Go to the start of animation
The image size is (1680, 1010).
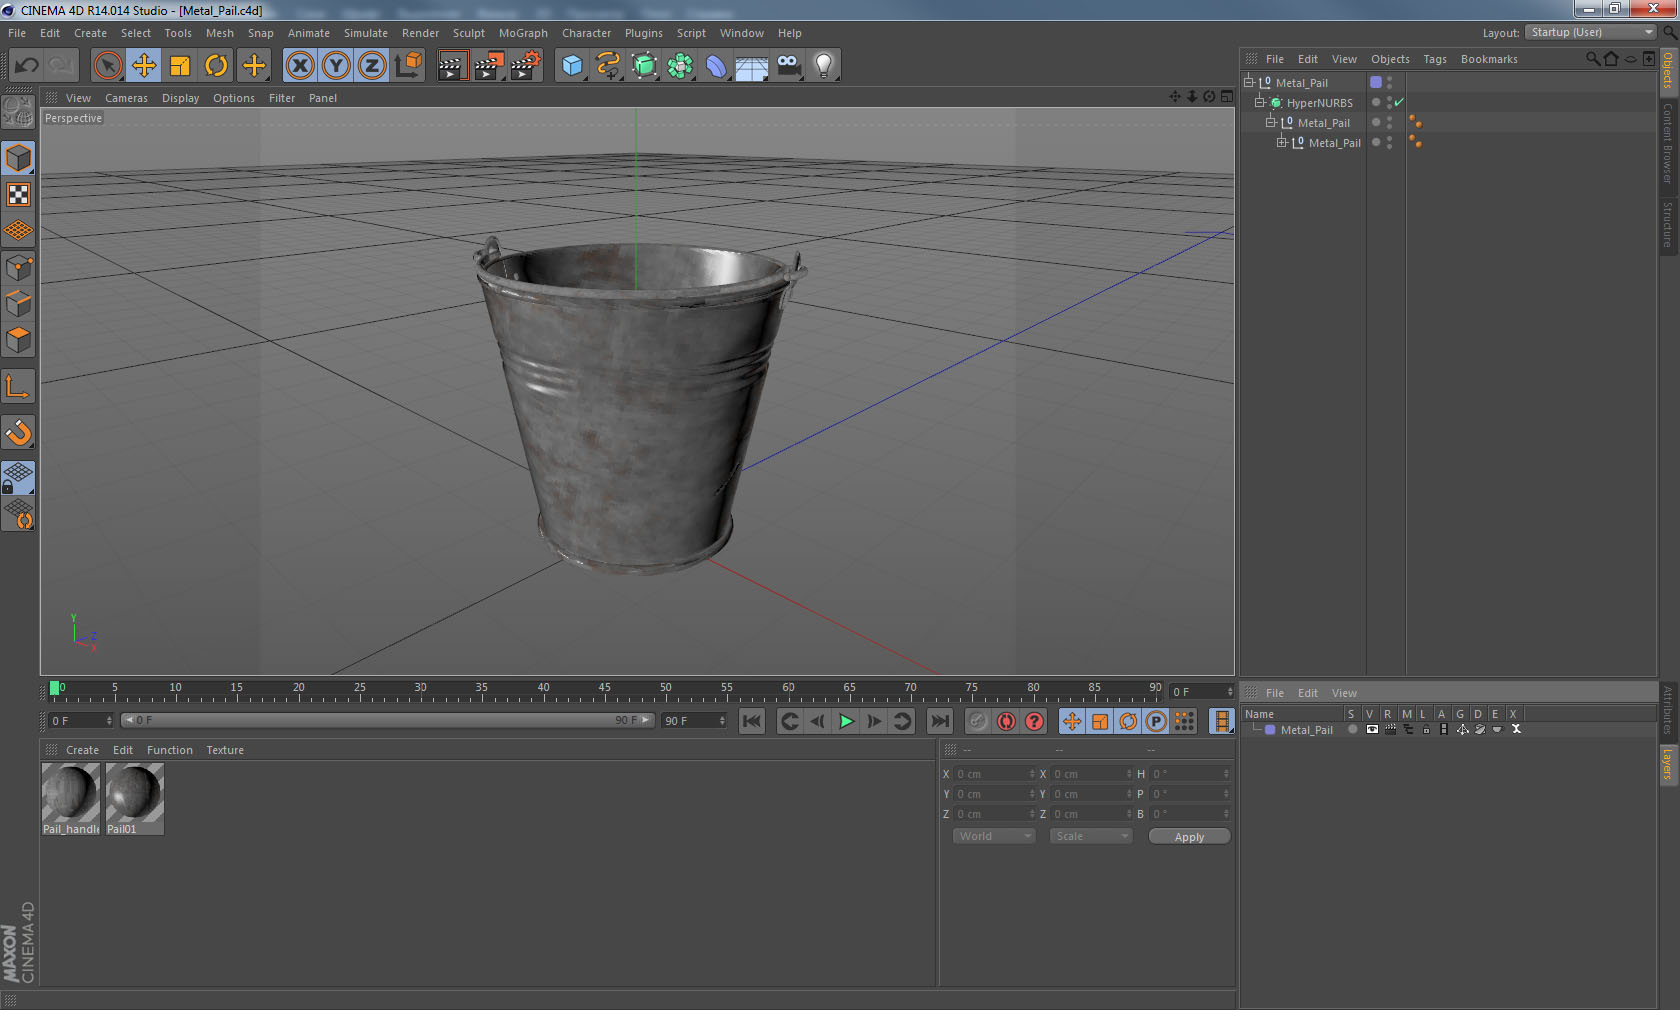(752, 721)
